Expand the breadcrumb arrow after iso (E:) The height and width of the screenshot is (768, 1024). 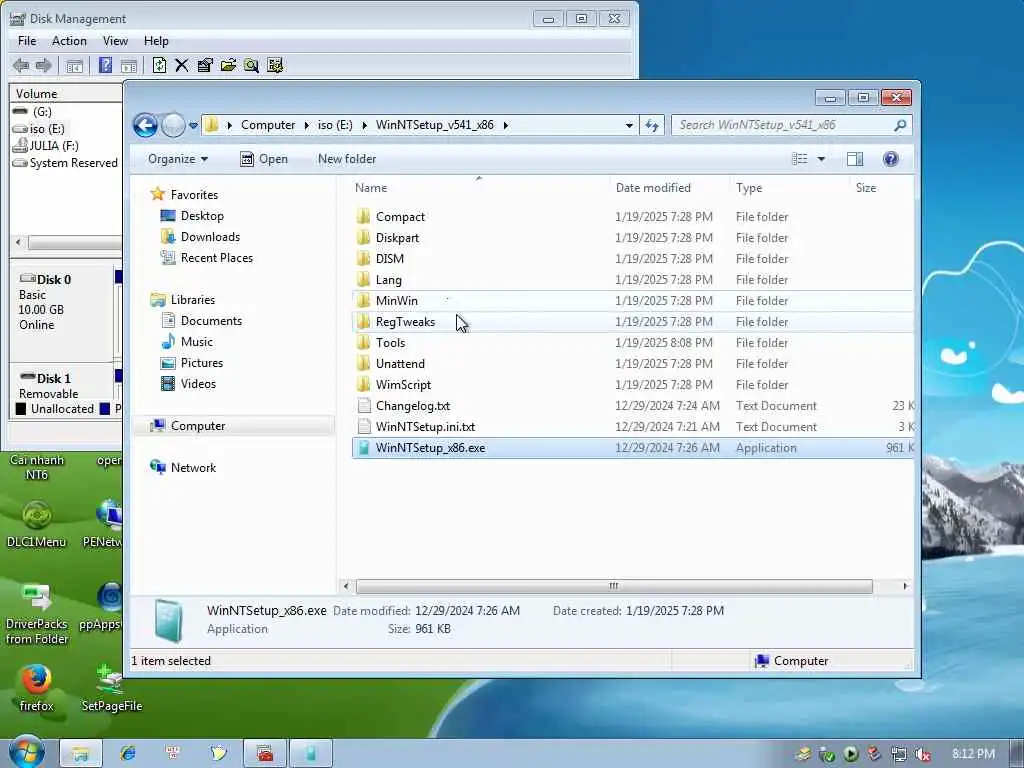coord(364,125)
